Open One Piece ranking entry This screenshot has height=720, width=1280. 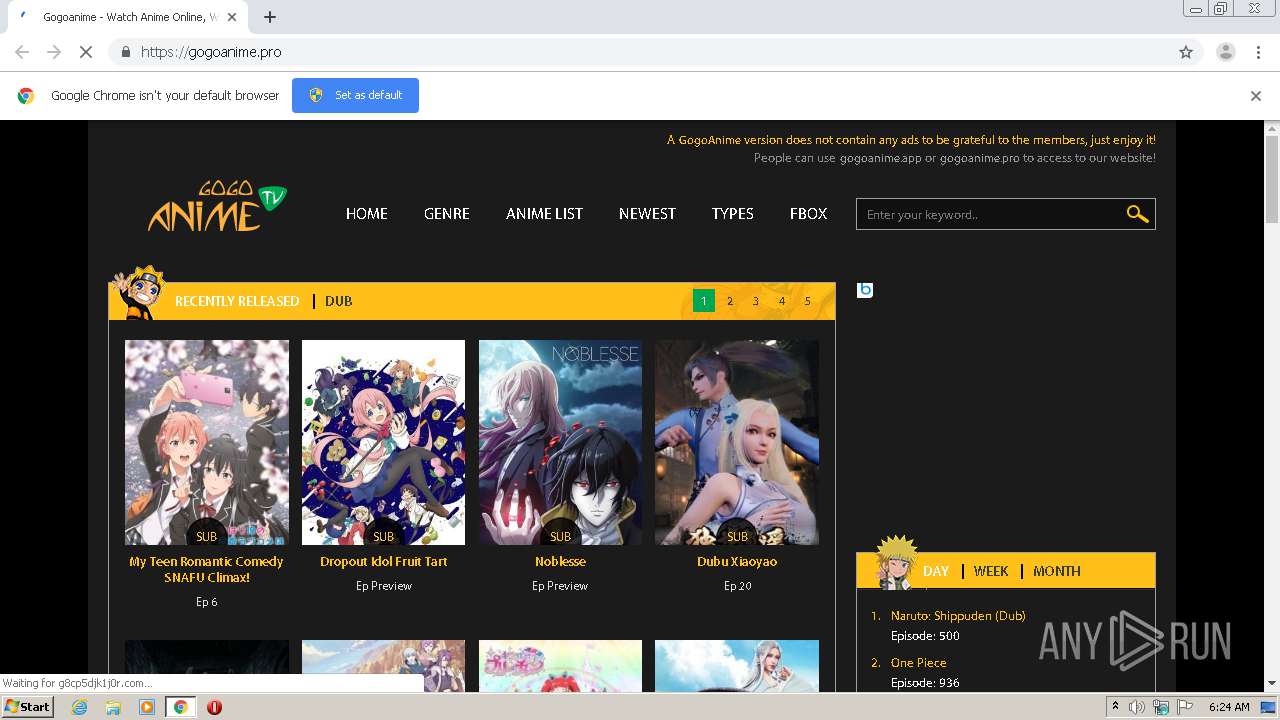pos(918,663)
